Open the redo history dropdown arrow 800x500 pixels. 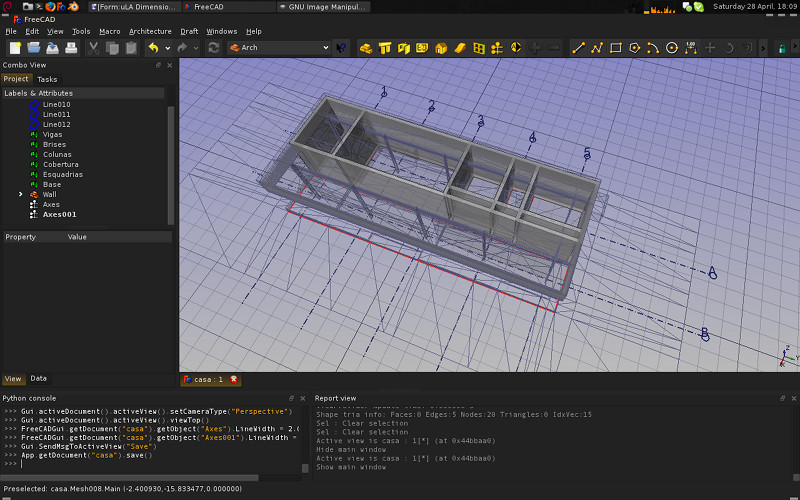pyautogui.click(x=196, y=48)
